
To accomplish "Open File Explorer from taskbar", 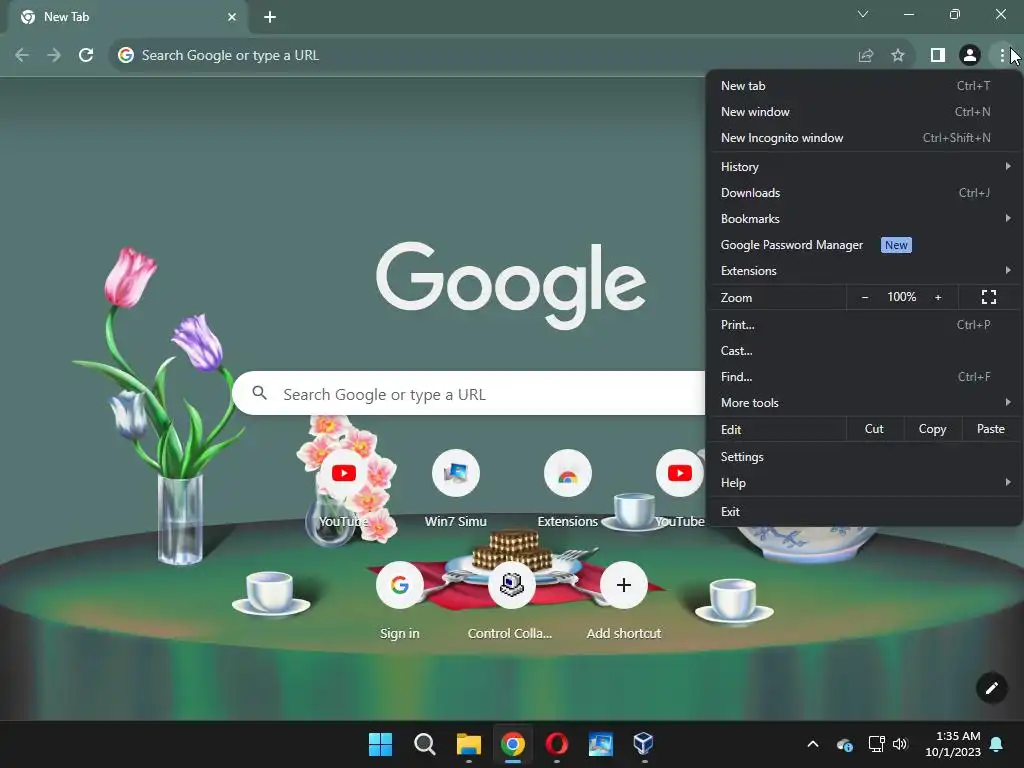I will point(468,744).
